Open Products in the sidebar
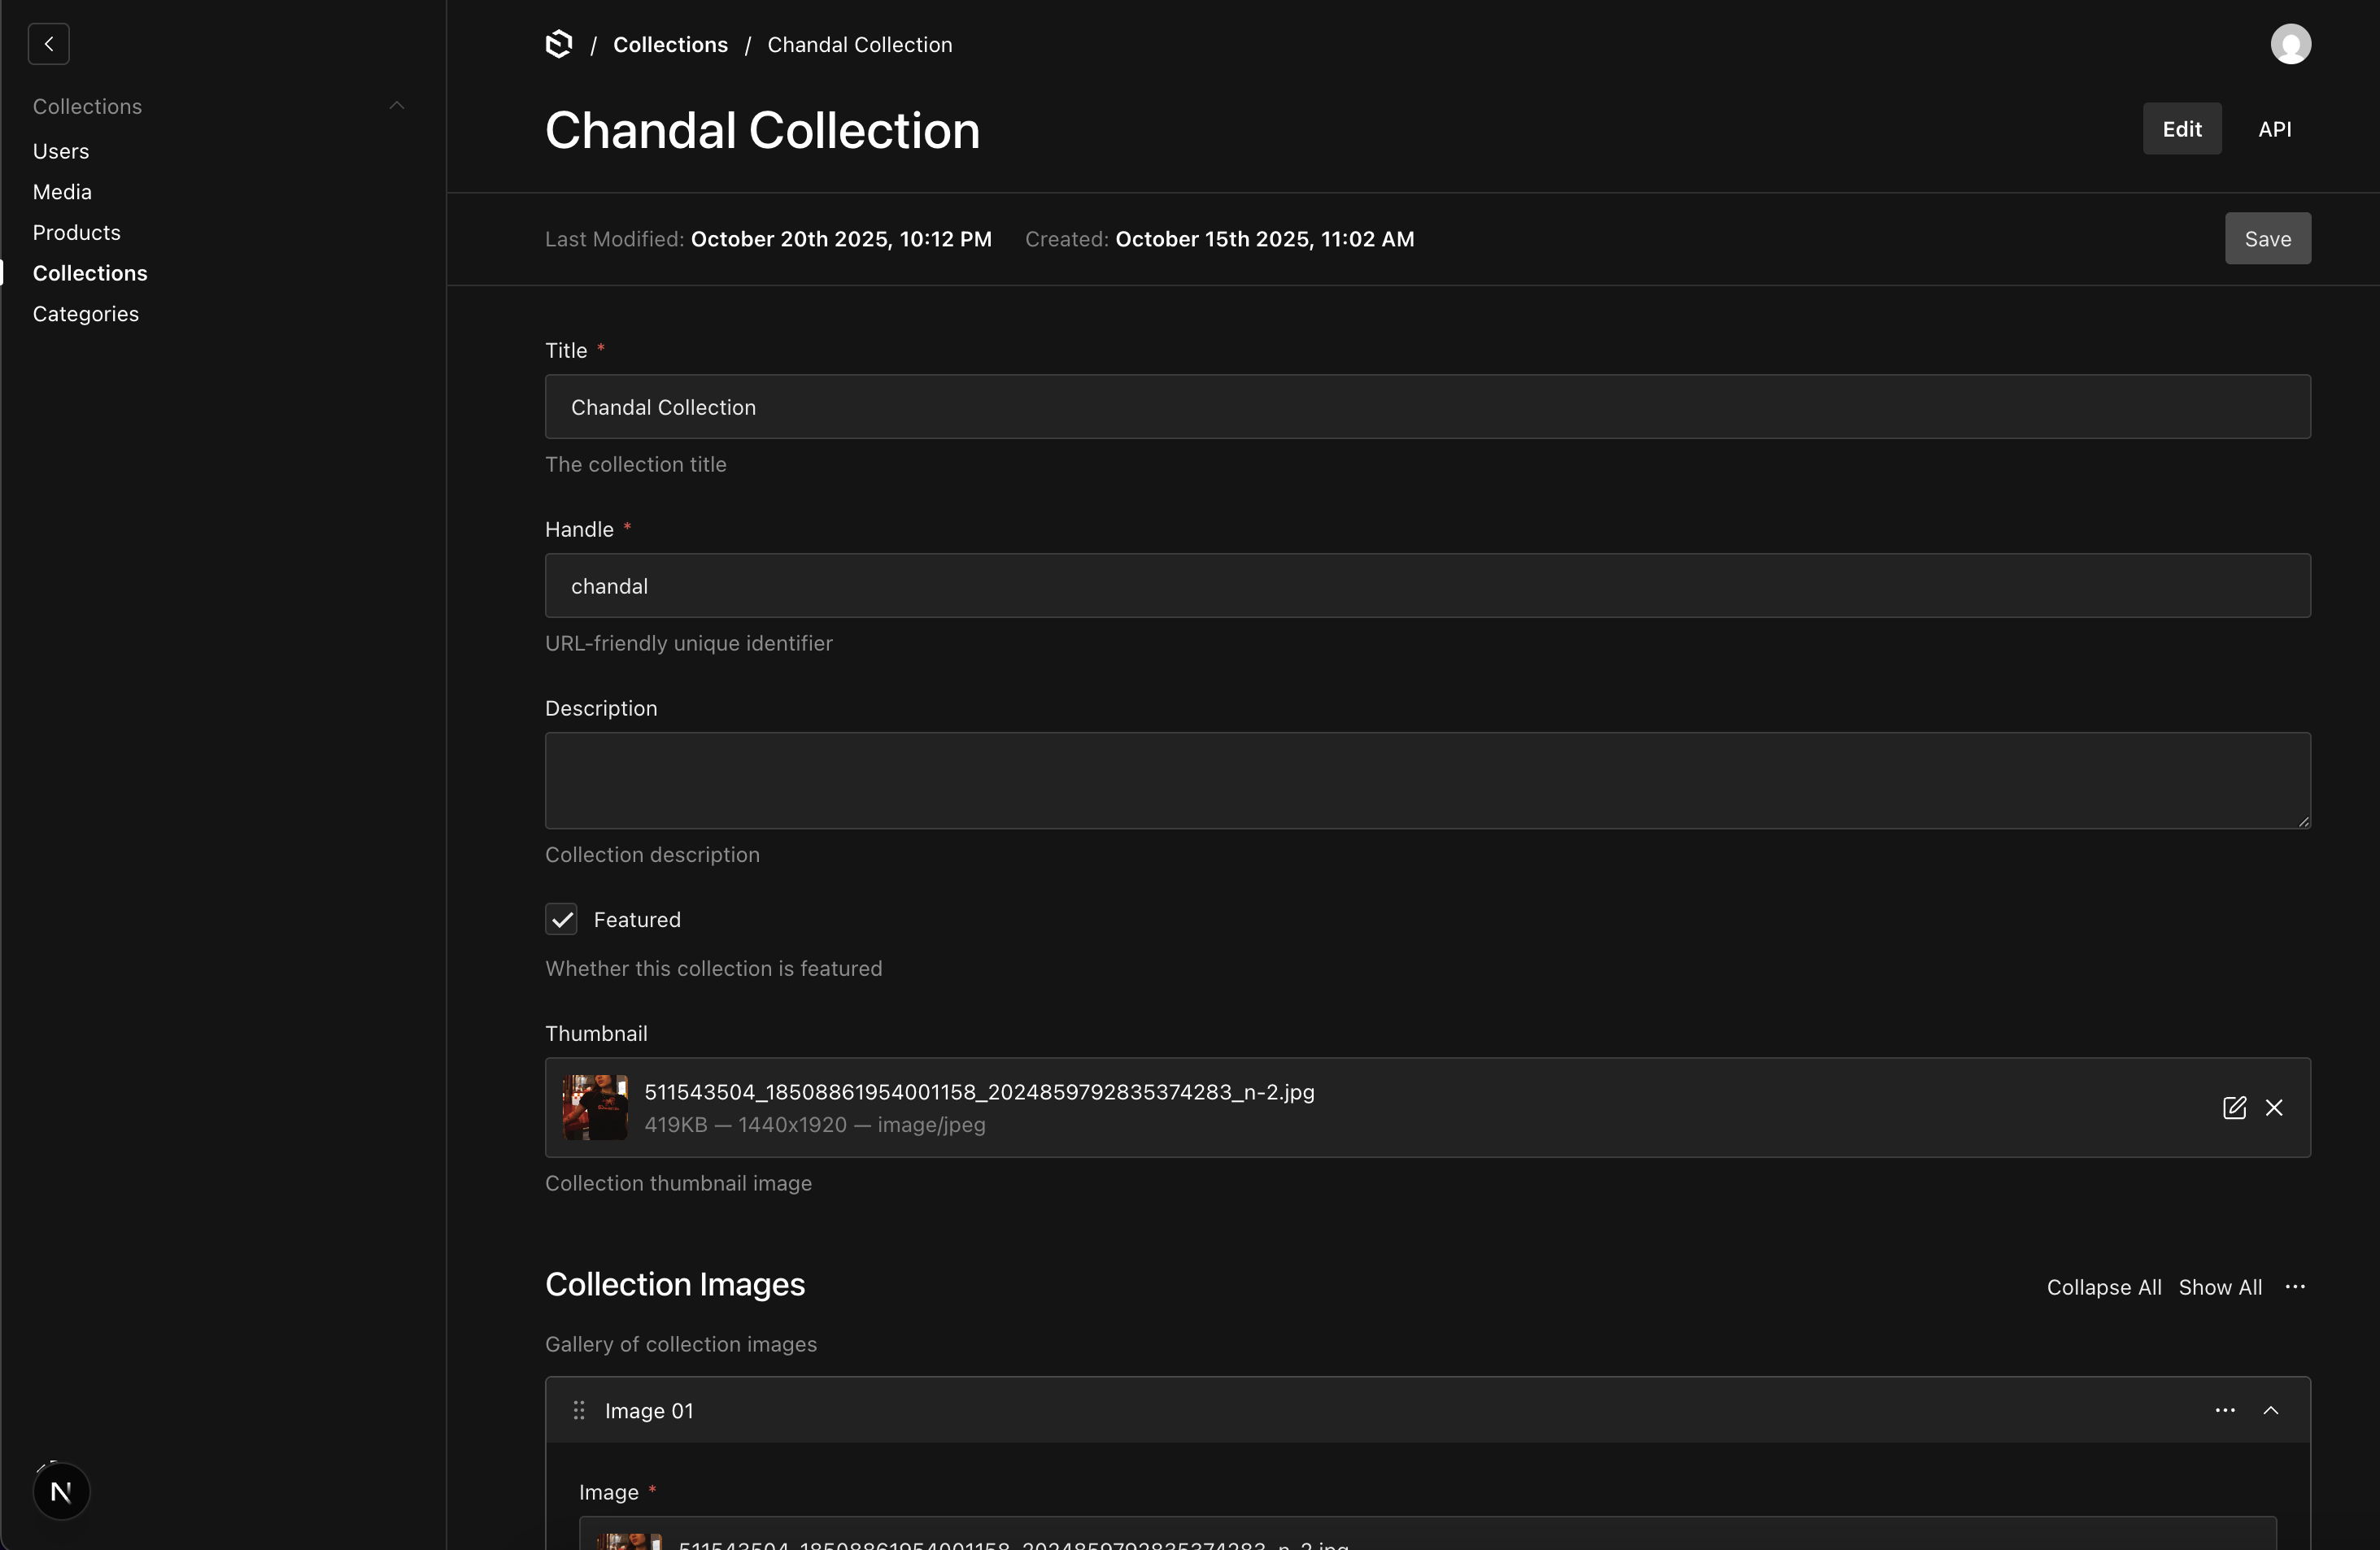 tap(77, 232)
